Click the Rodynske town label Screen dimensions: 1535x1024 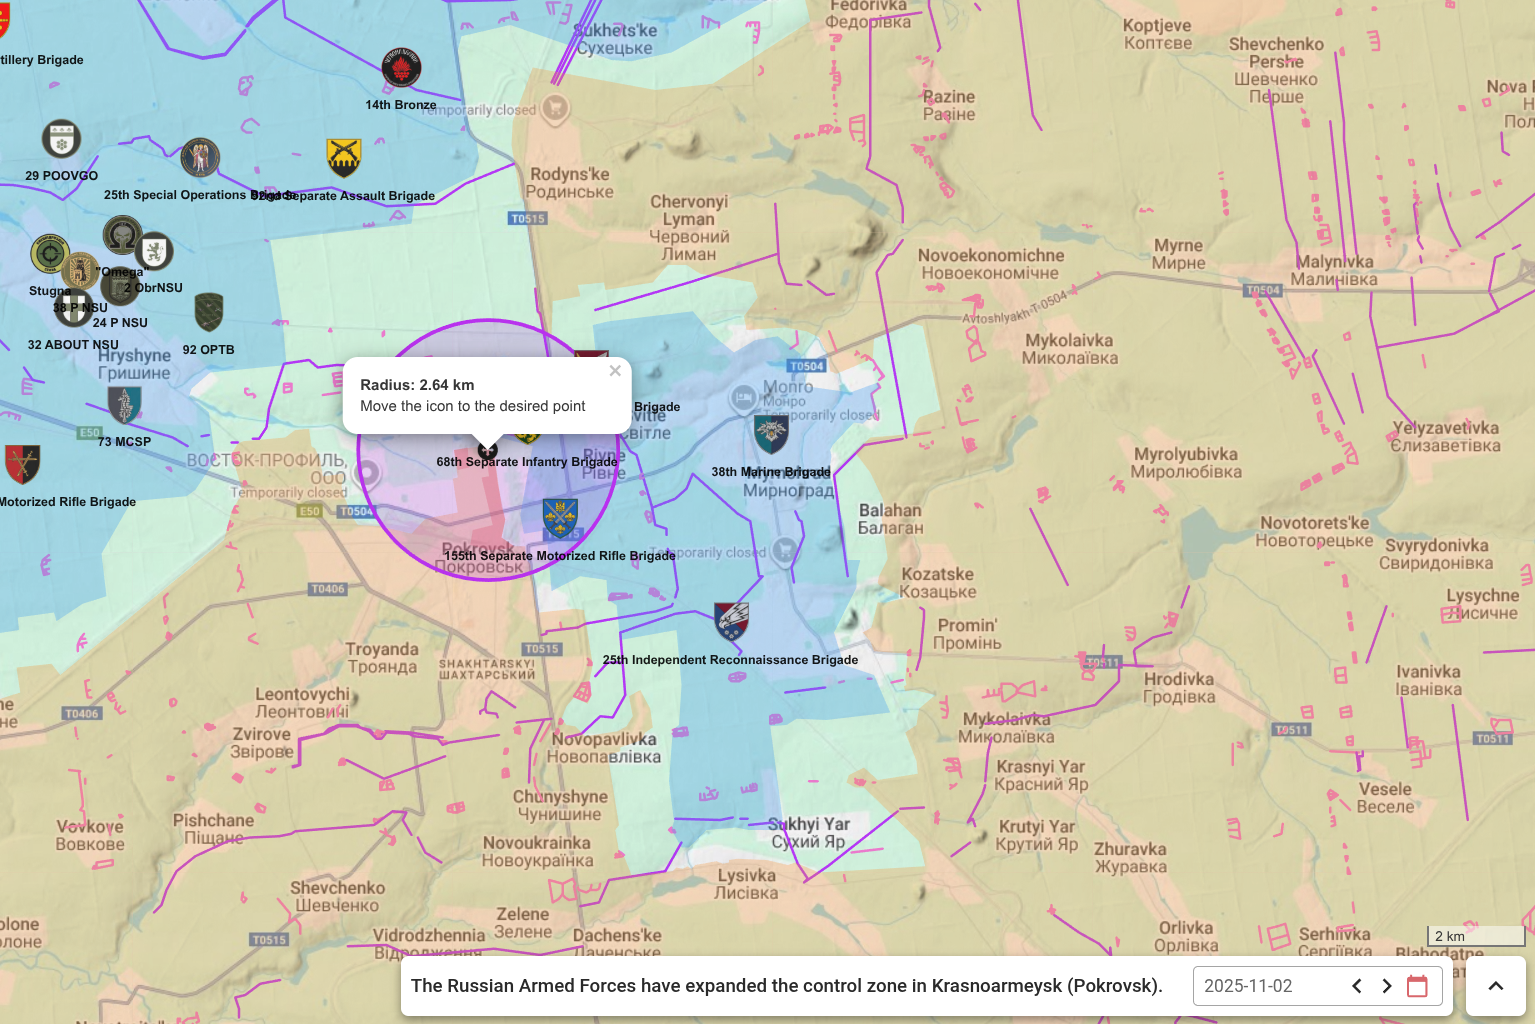tap(570, 183)
